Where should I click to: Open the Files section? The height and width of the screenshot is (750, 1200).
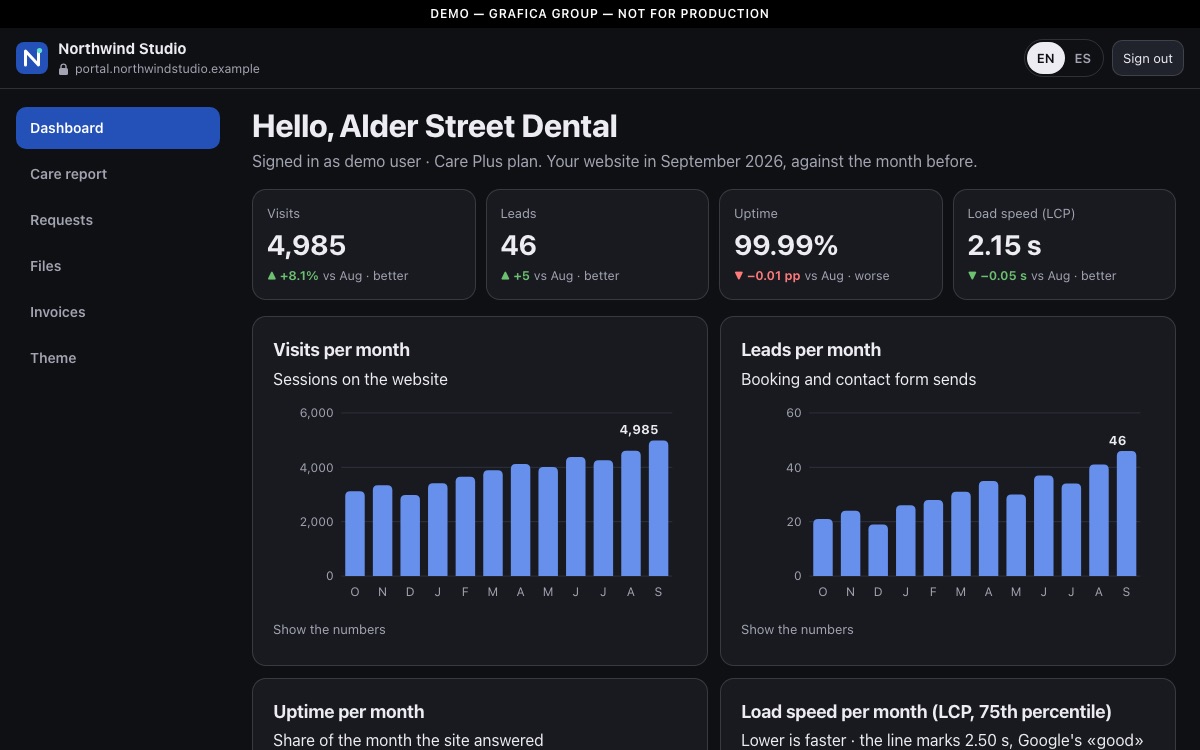pos(118,266)
